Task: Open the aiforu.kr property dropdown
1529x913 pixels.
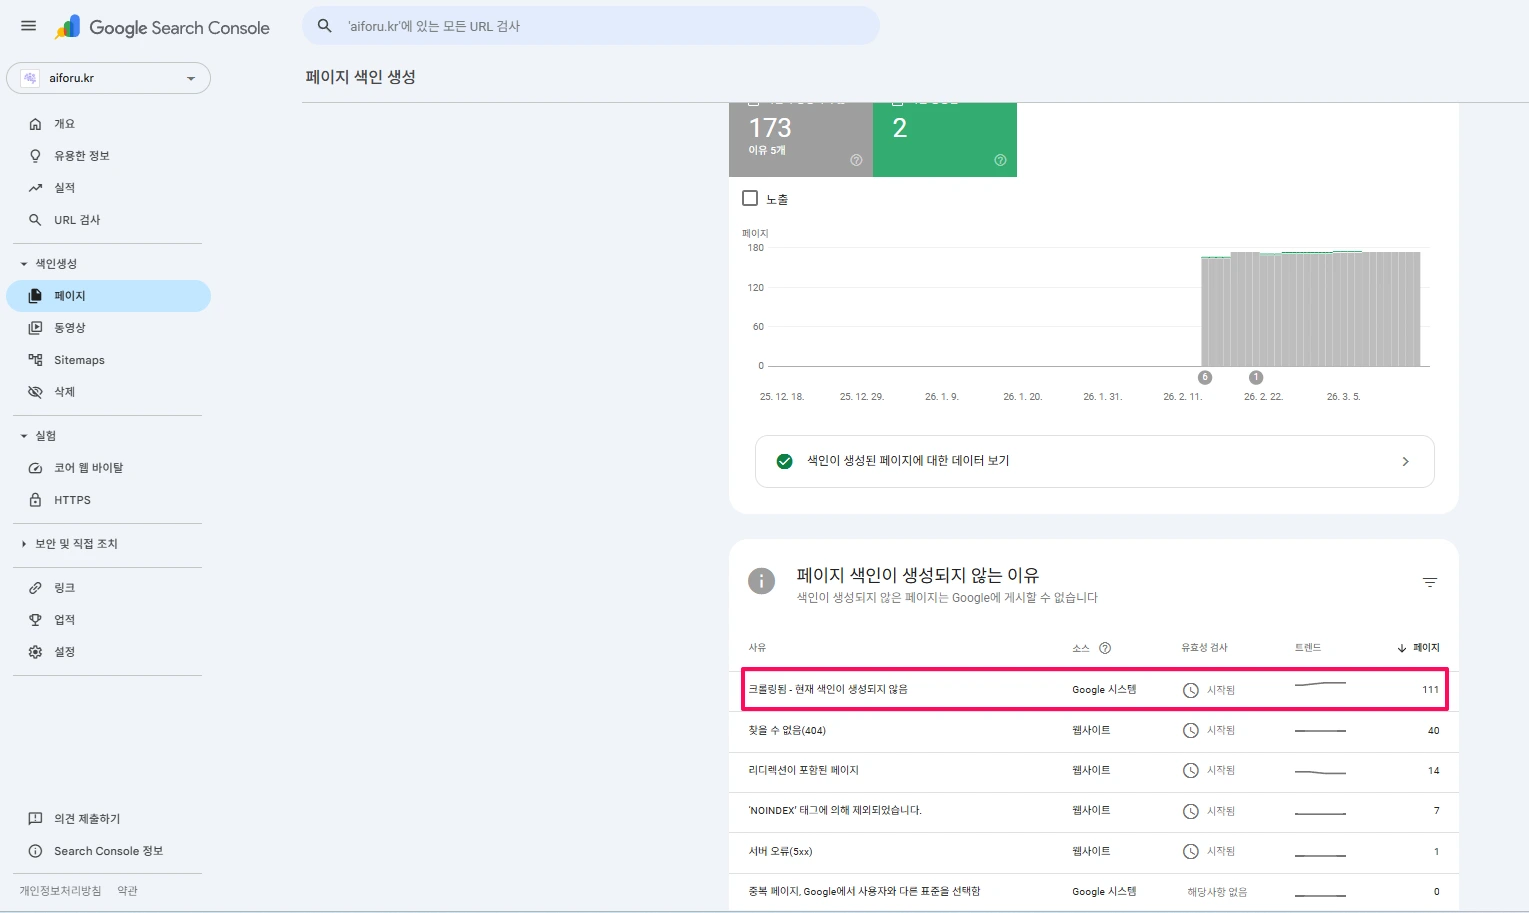Action: (x=108, y=78)
